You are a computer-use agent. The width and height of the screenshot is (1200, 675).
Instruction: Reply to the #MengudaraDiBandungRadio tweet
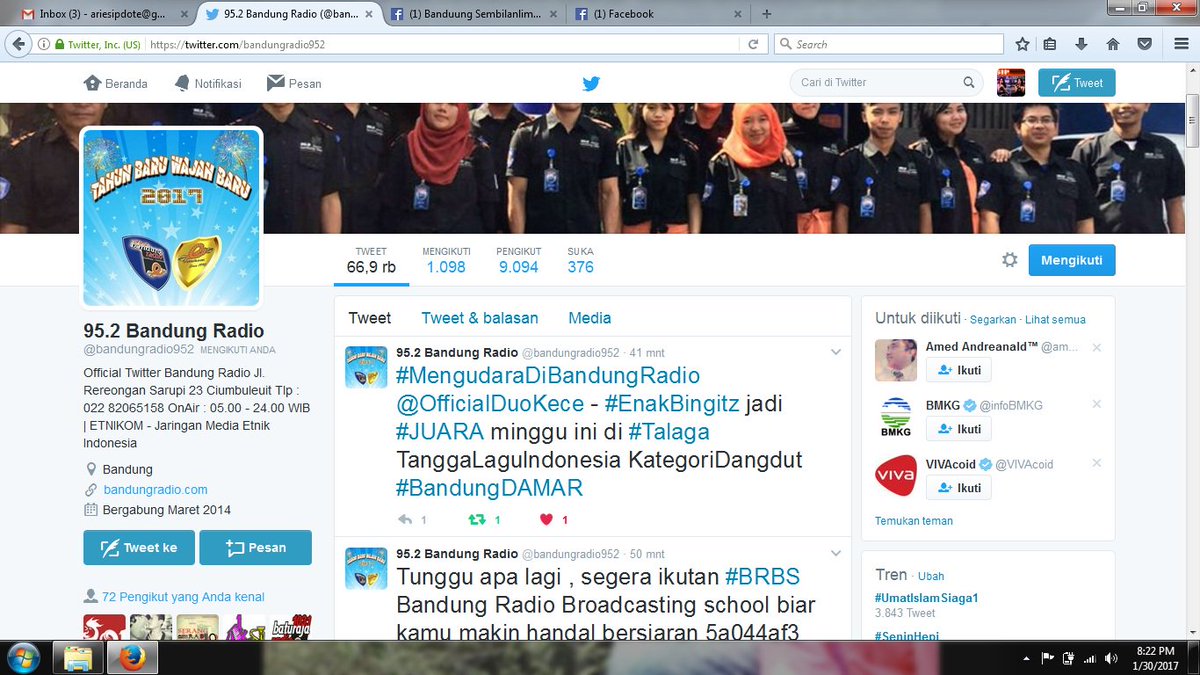pos(404,519)
